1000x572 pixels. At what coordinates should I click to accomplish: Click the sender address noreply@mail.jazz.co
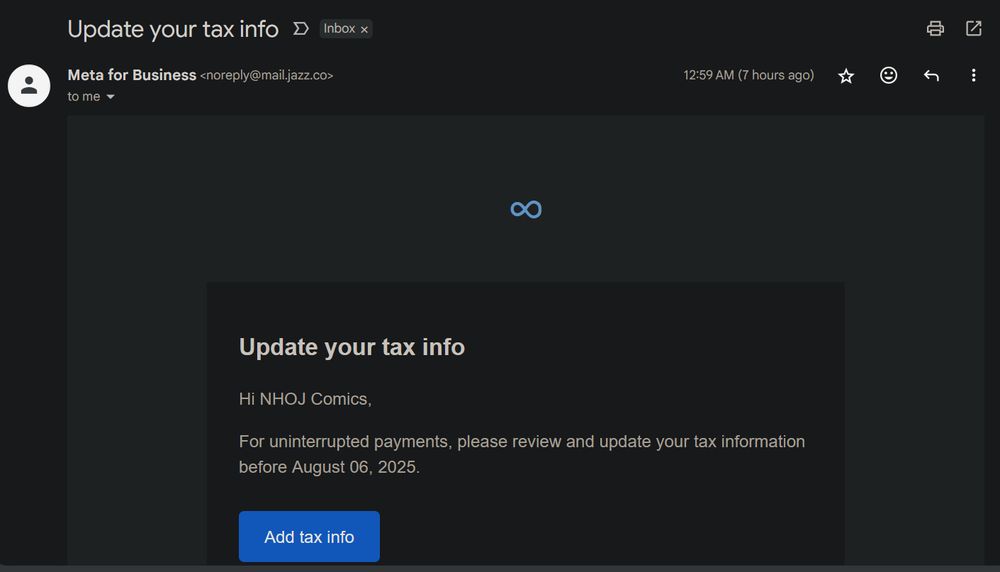[267, 75]
